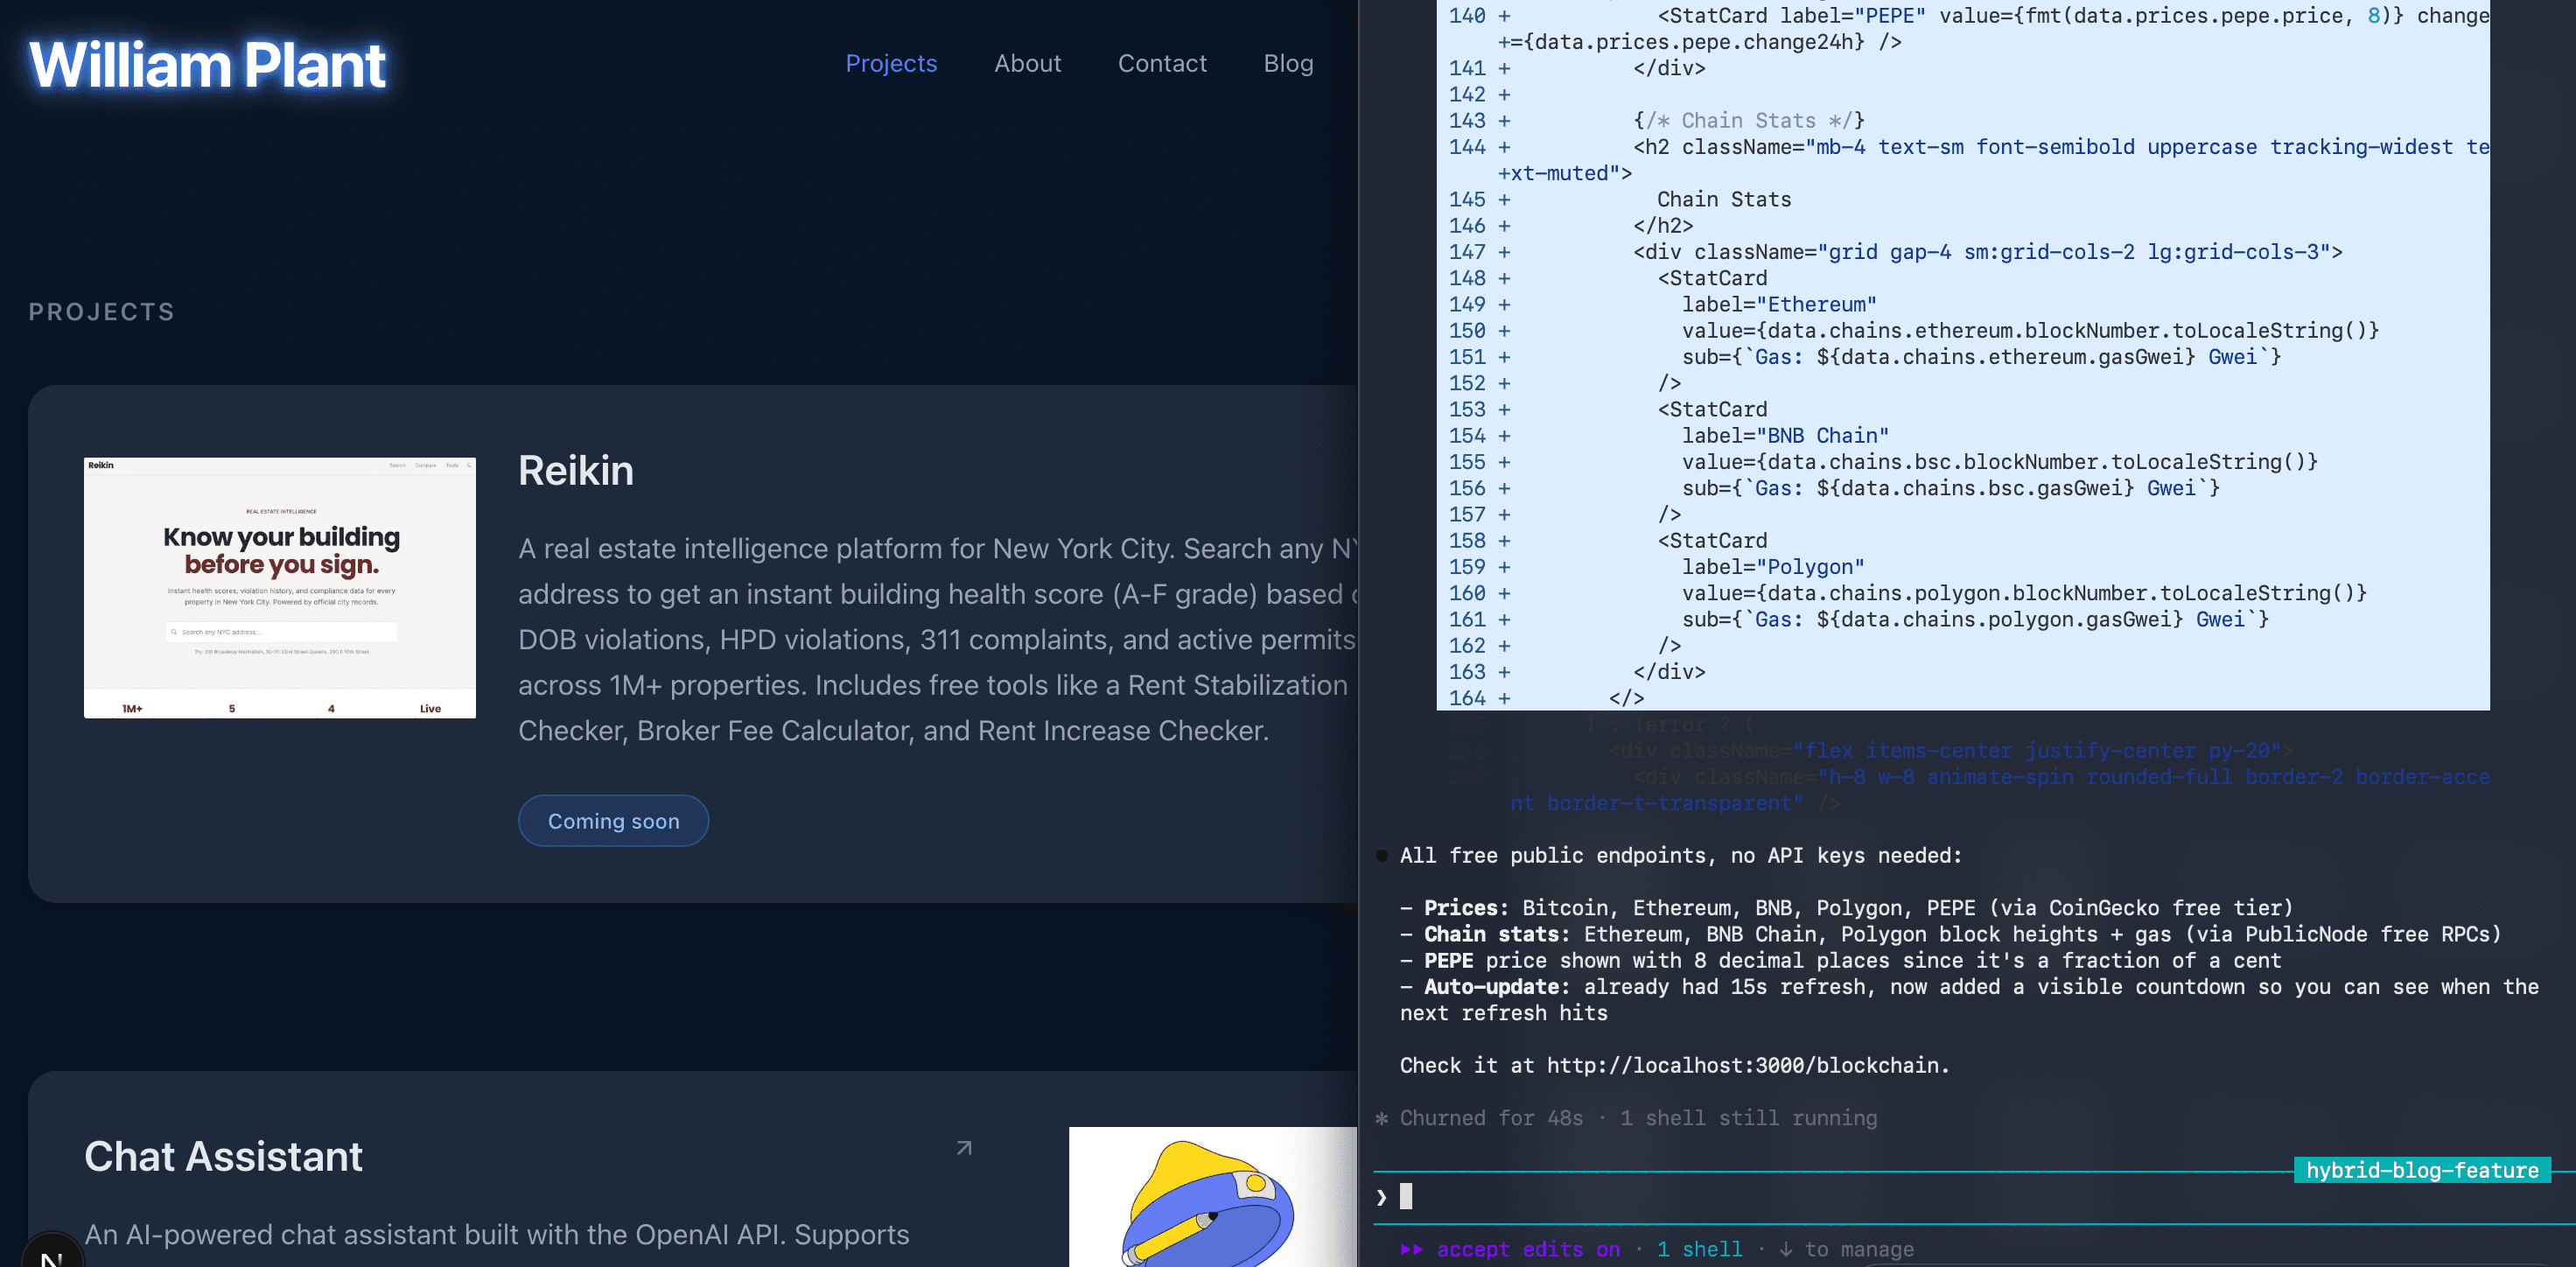Click the grid gap-4 div className line

(1988, 251)
